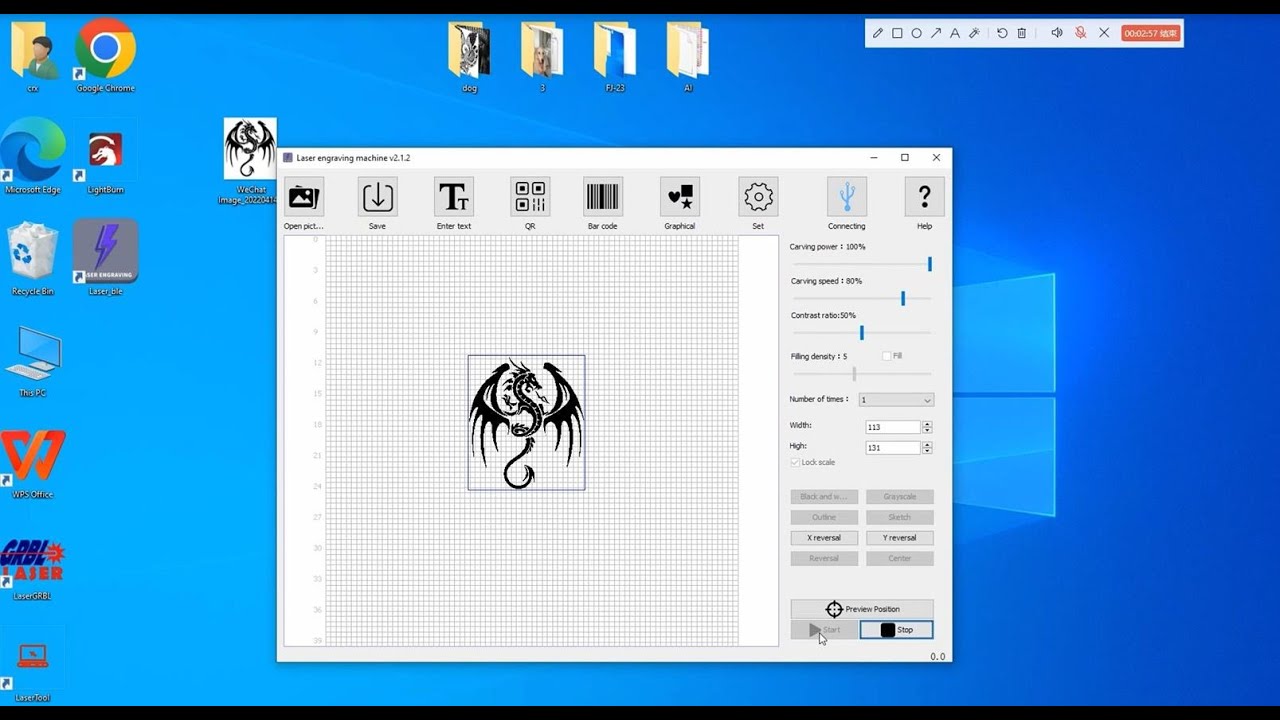Open the Help question mark
Viewport: 1280px width, 720px height.
tap(924, 197)
